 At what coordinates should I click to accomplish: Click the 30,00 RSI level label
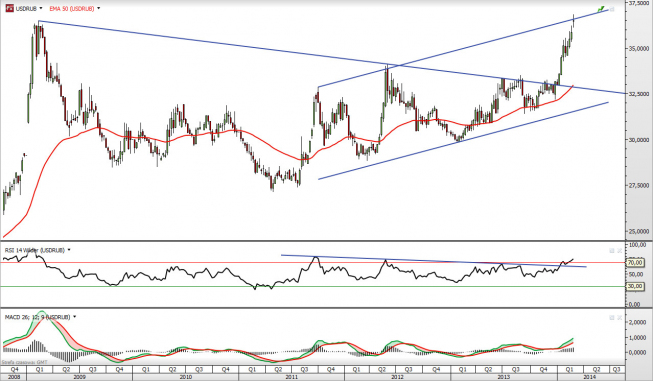[x=636, y=286]
